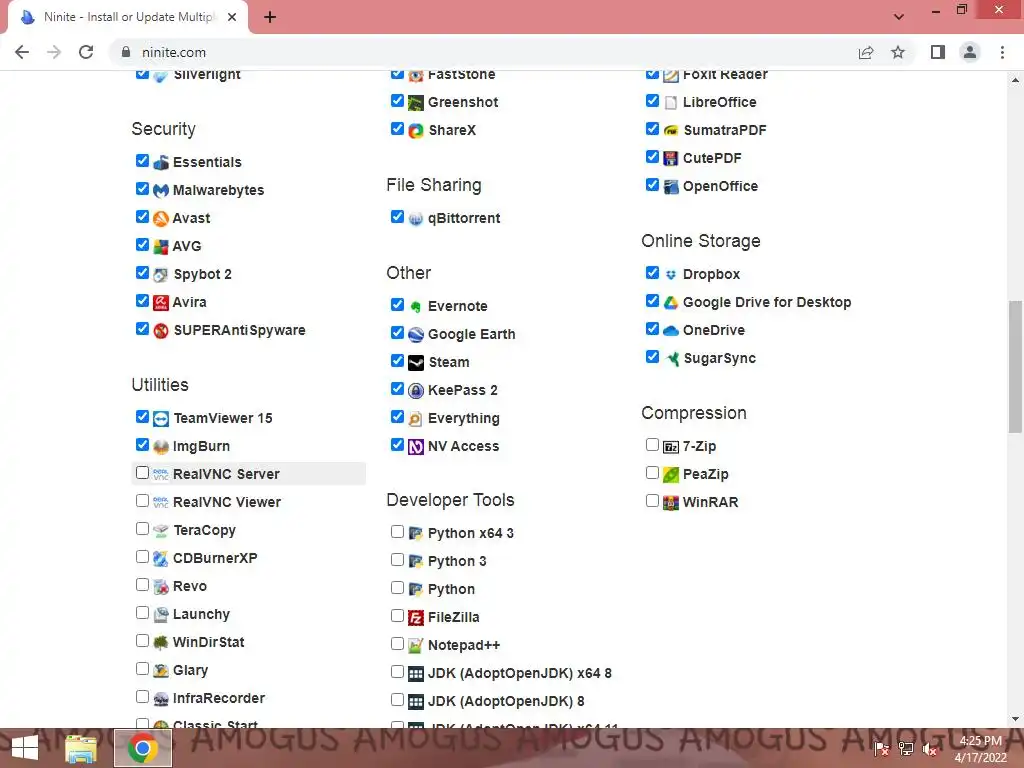Select the CDBurnerXP checkbox
Image resolution: width=1024 pixels, height=768 pixels.
(142, 556)
